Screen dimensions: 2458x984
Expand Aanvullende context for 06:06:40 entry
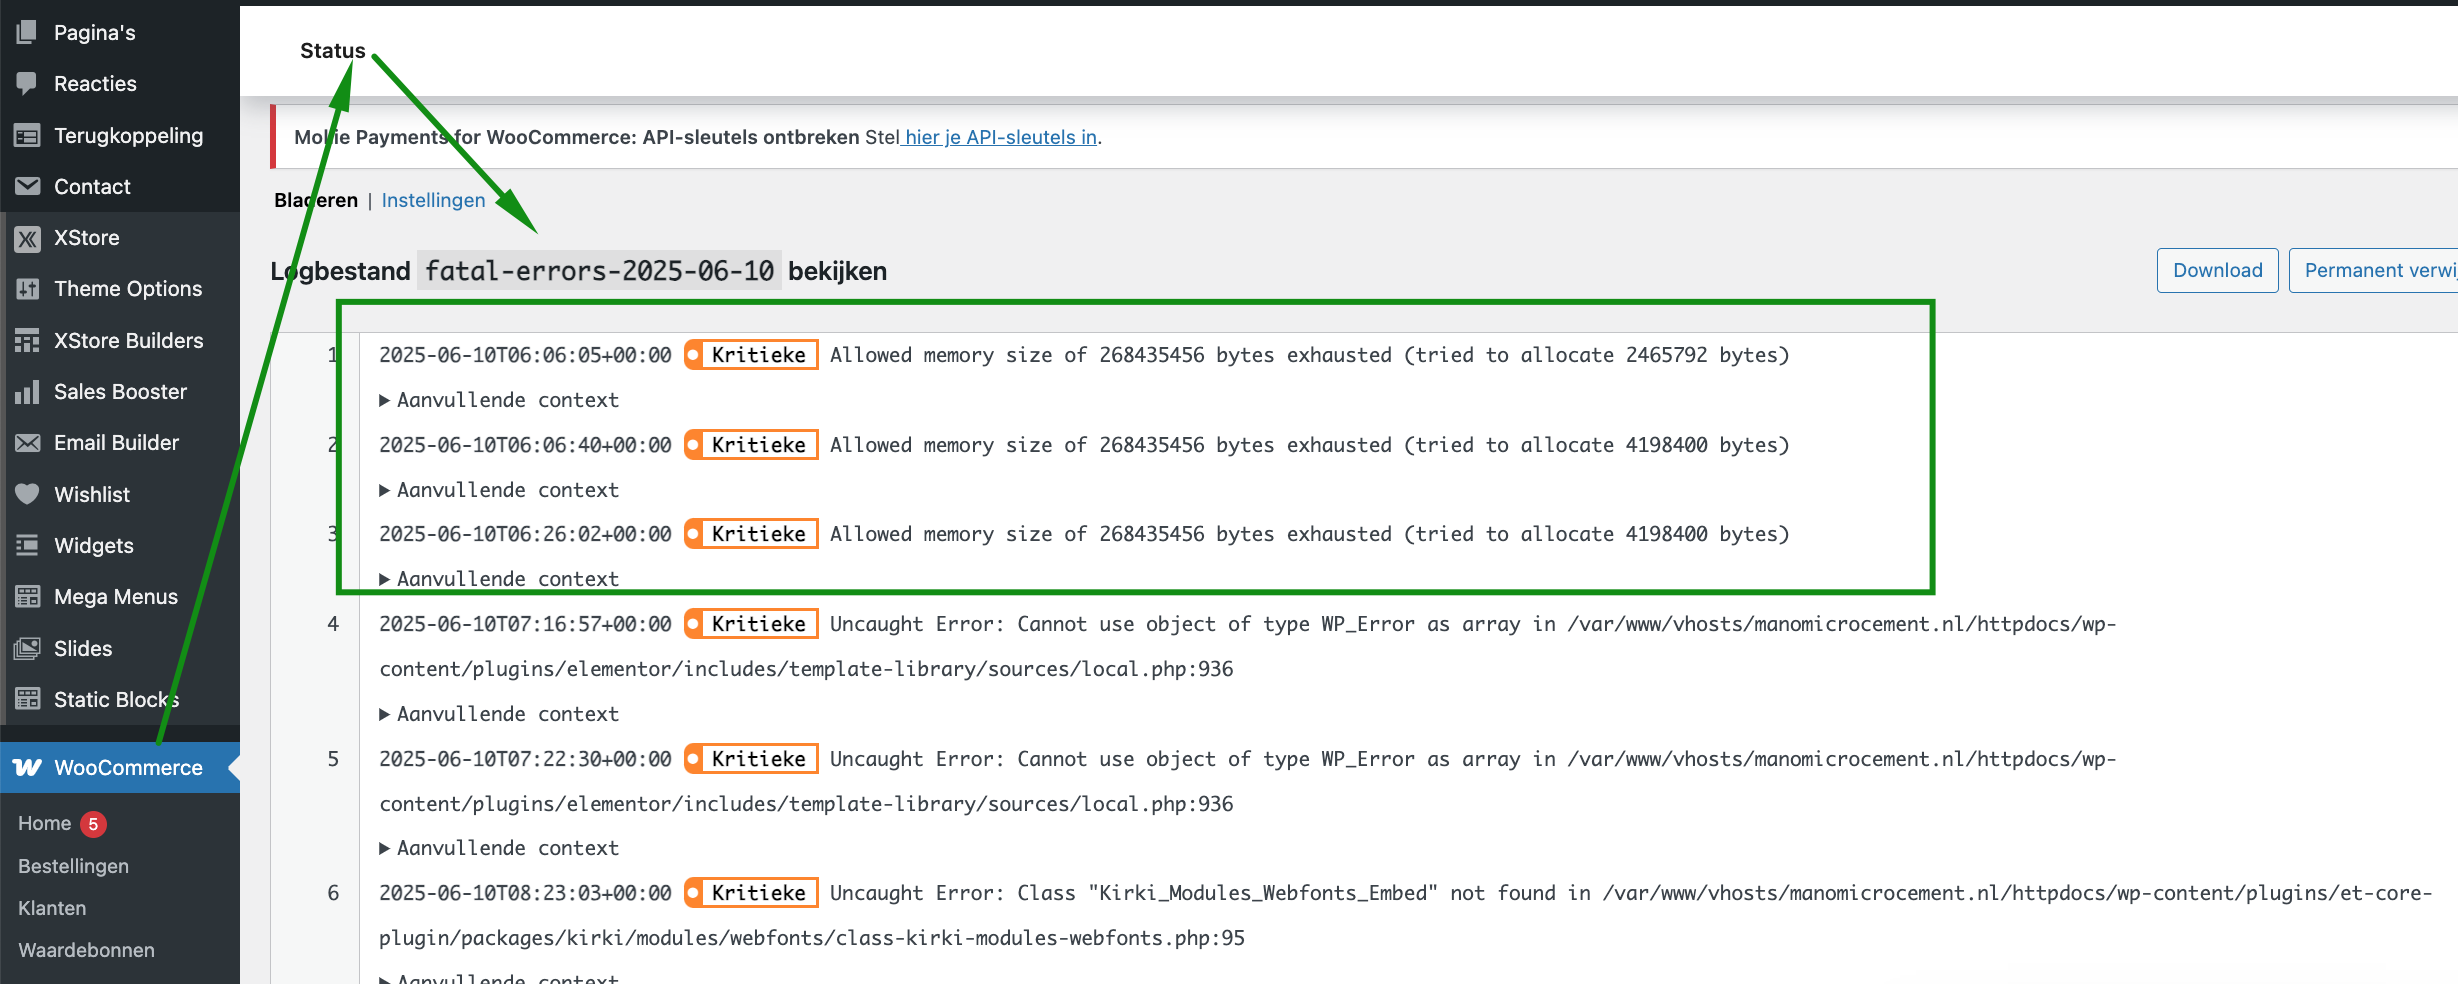click(x=499, y=490)
